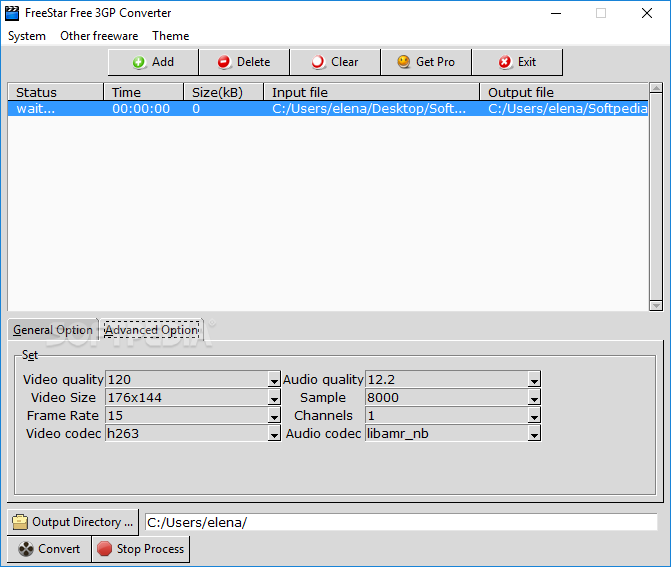Click the output file path C:/Users/elena/Softpedia
Image resolution: width=671 pixels, height=567 pixels.
568,109
